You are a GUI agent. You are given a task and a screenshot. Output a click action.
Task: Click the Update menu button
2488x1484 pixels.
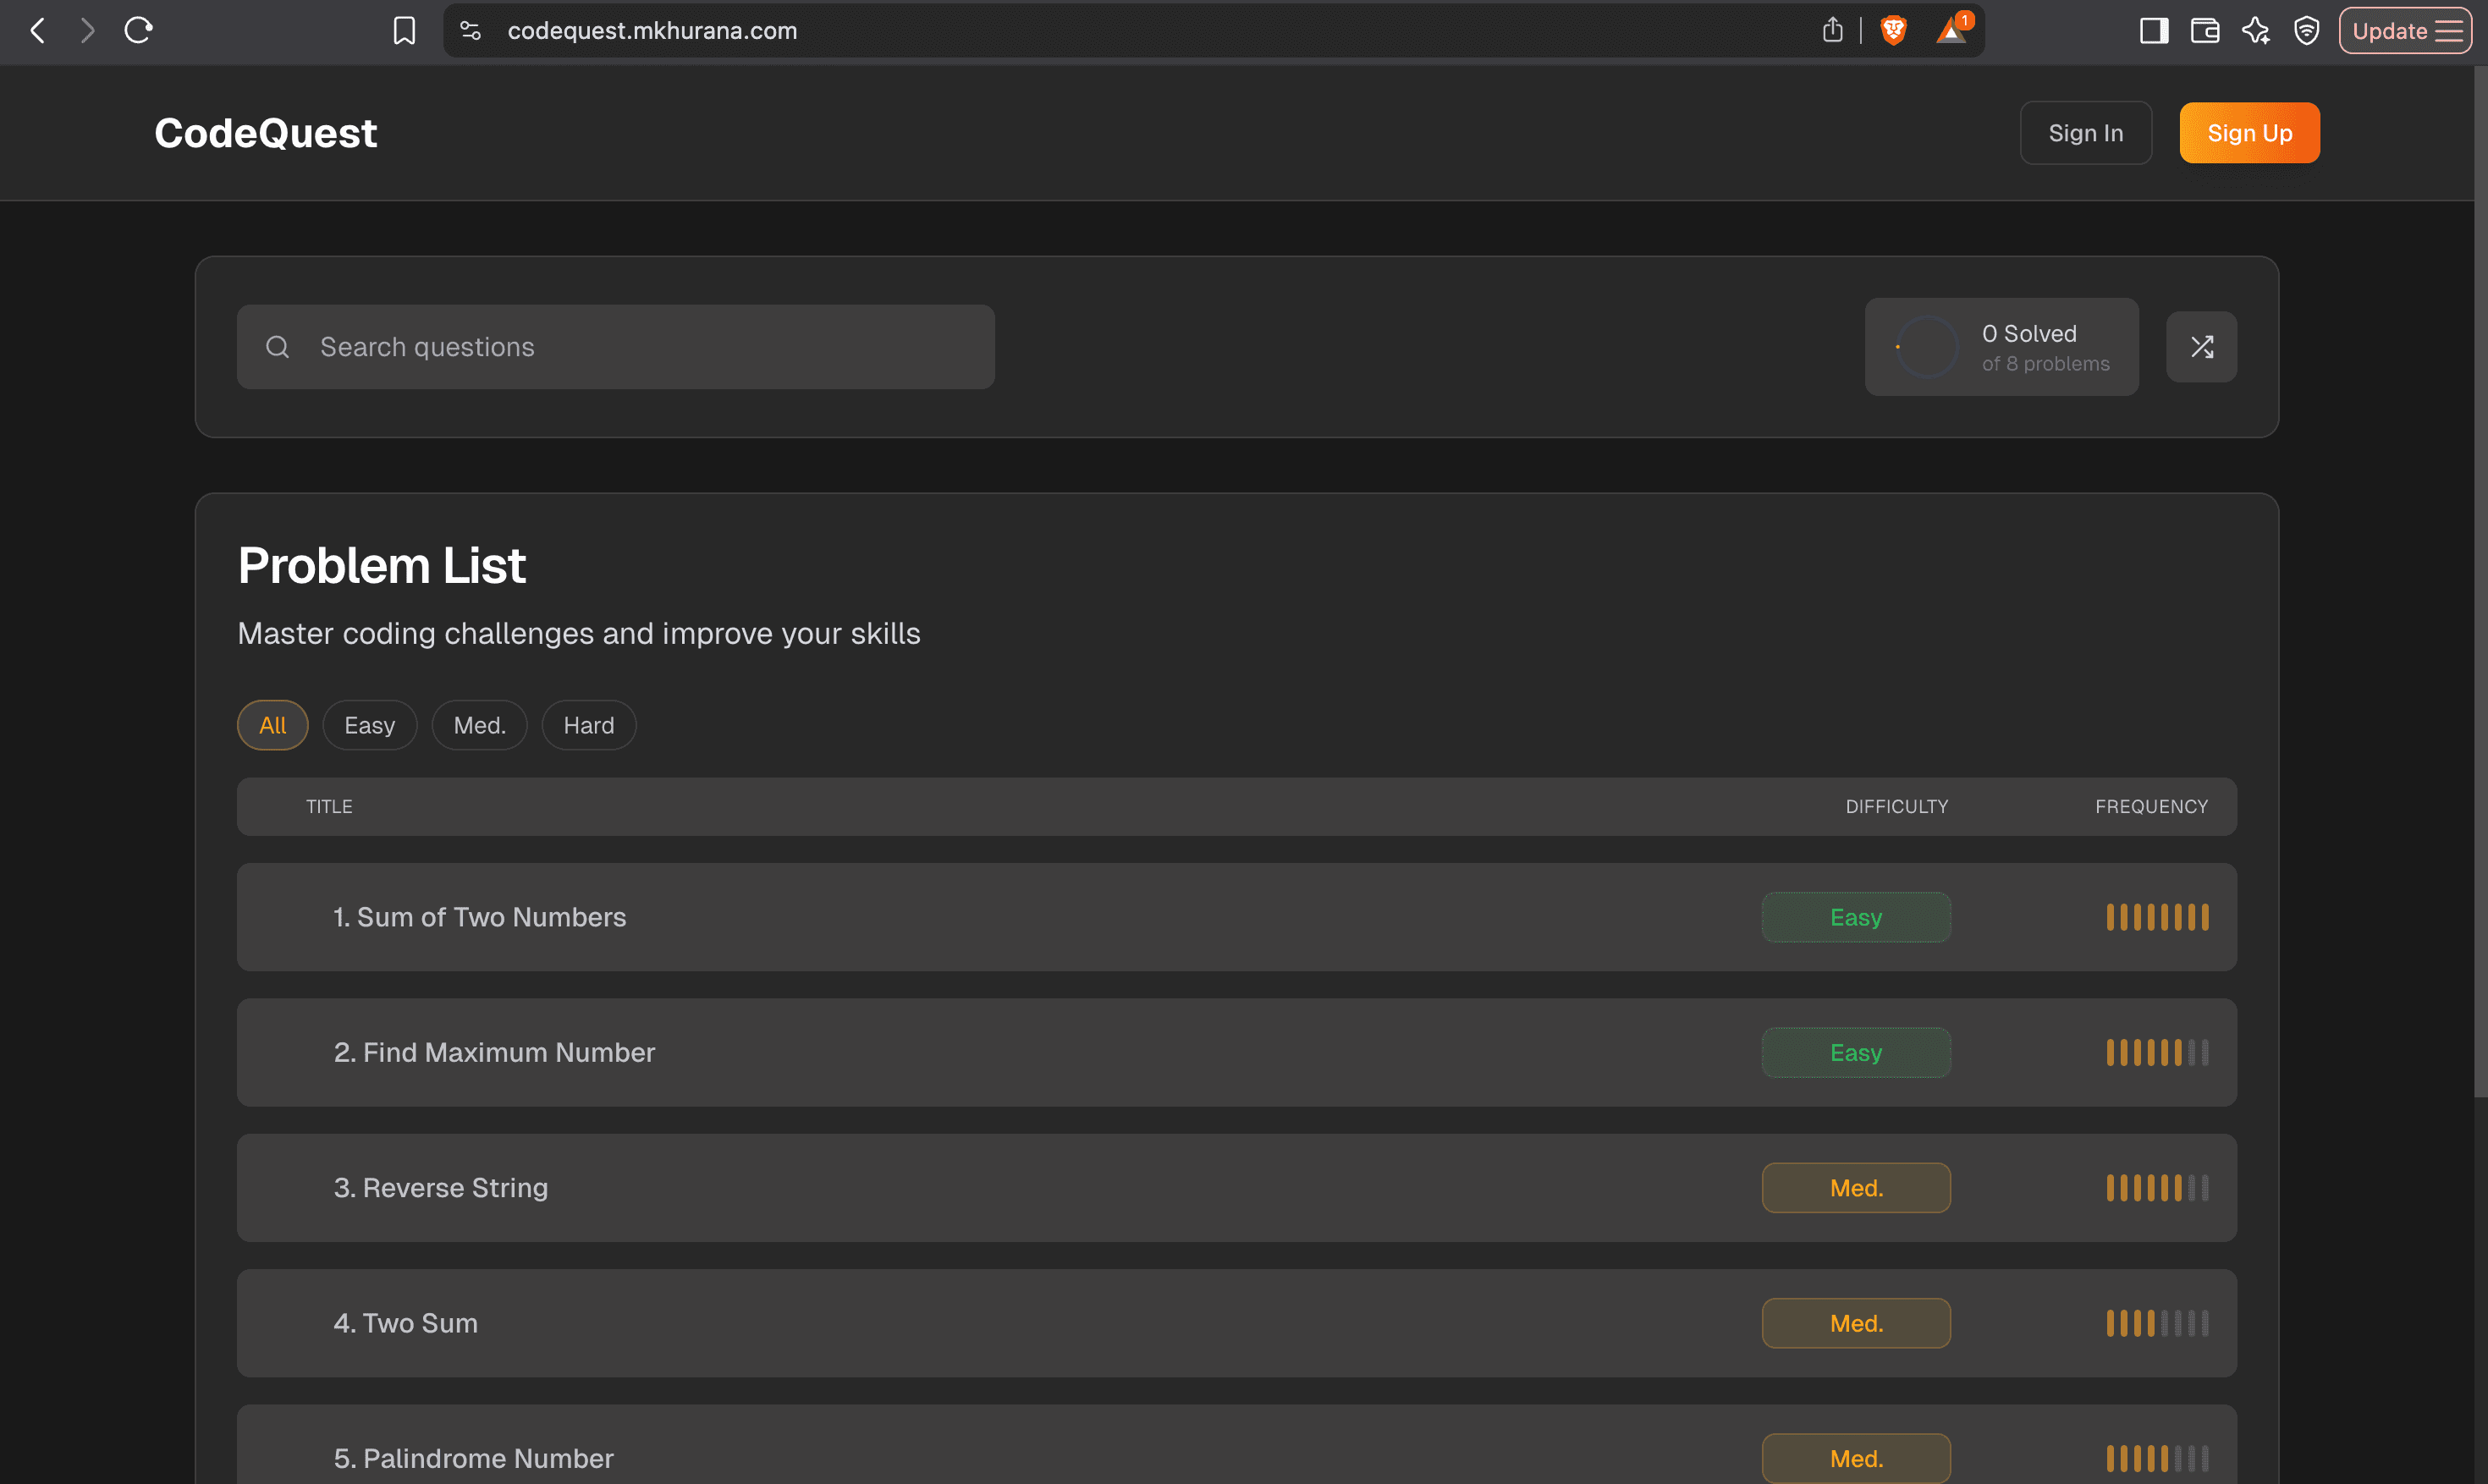coord(2405,30)
